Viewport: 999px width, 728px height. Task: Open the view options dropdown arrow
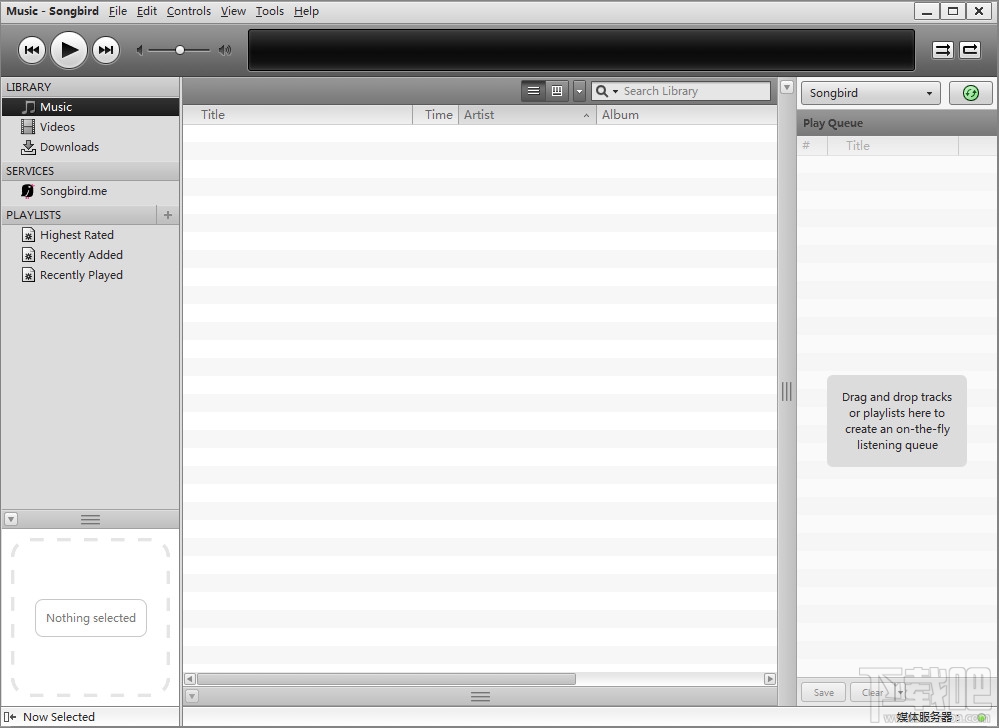579,91
